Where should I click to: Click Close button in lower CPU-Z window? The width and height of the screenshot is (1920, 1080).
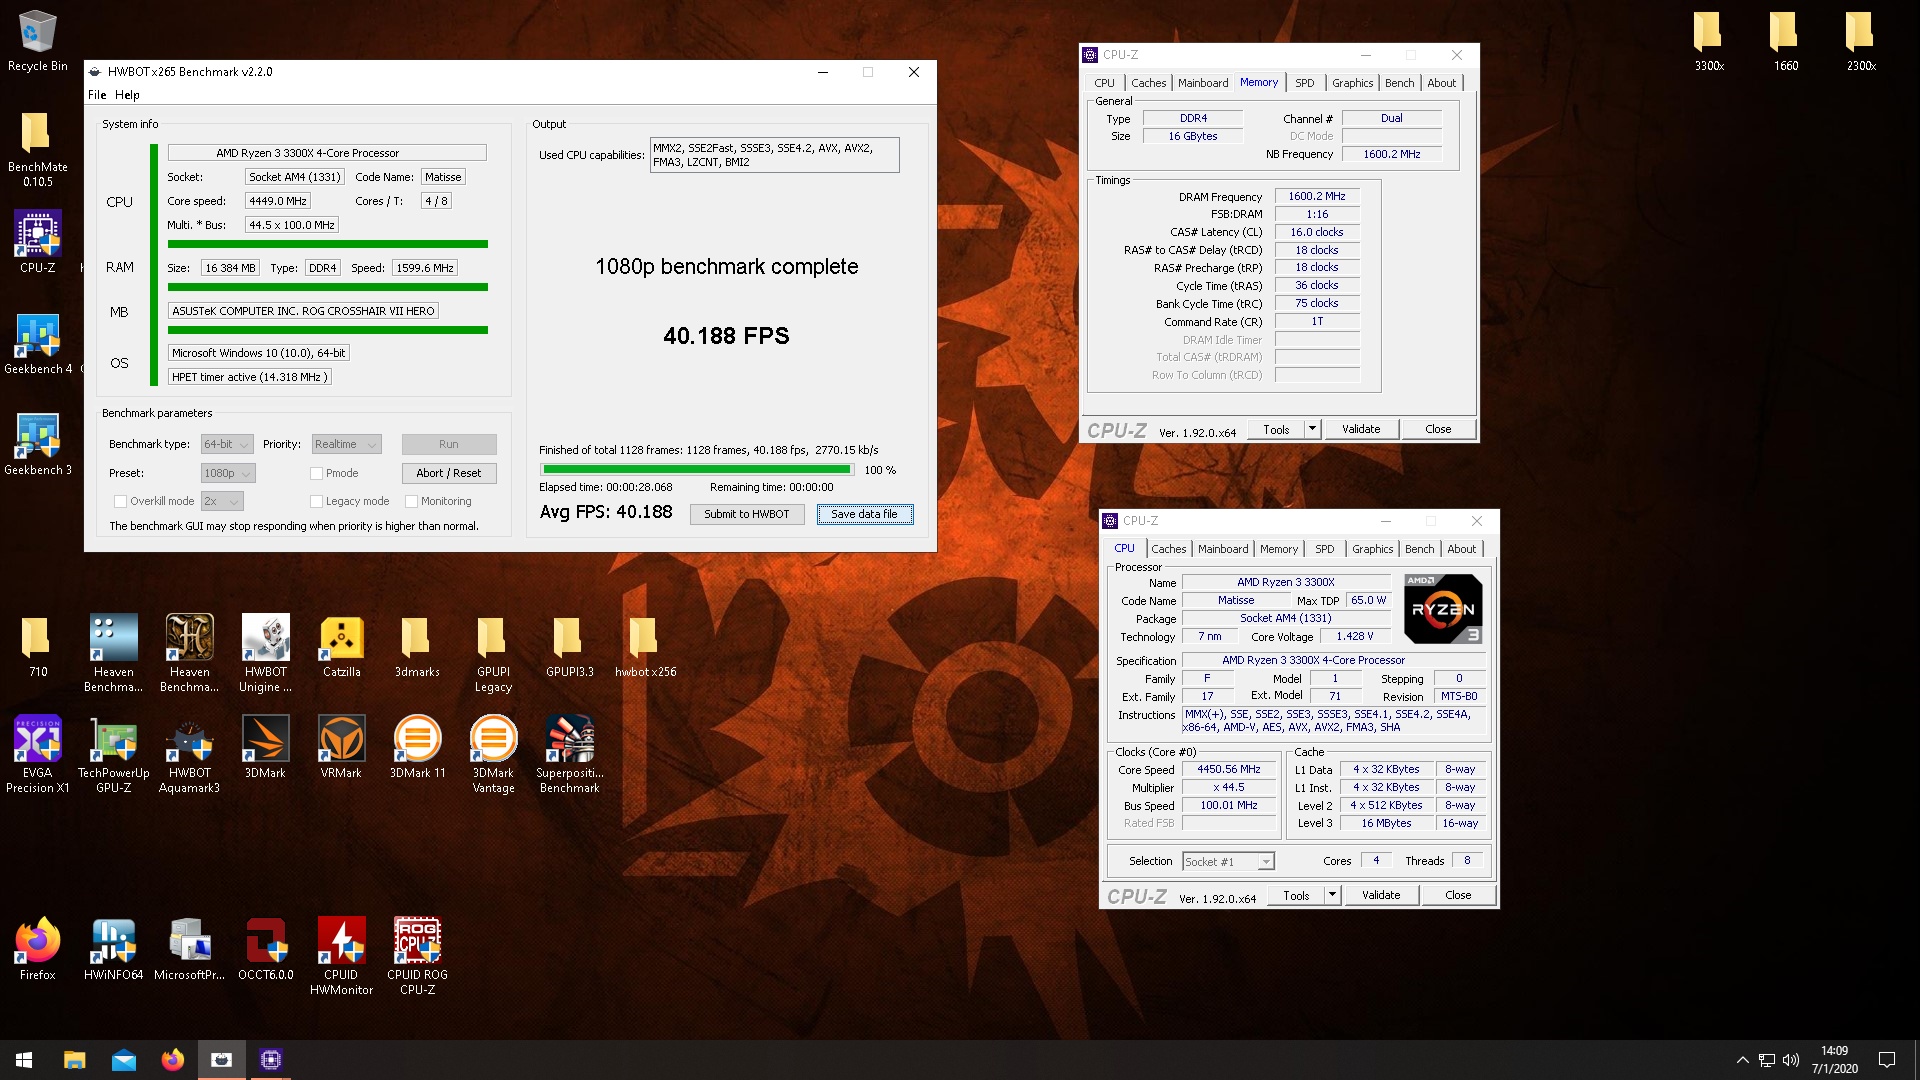[x=1457, y=895]
